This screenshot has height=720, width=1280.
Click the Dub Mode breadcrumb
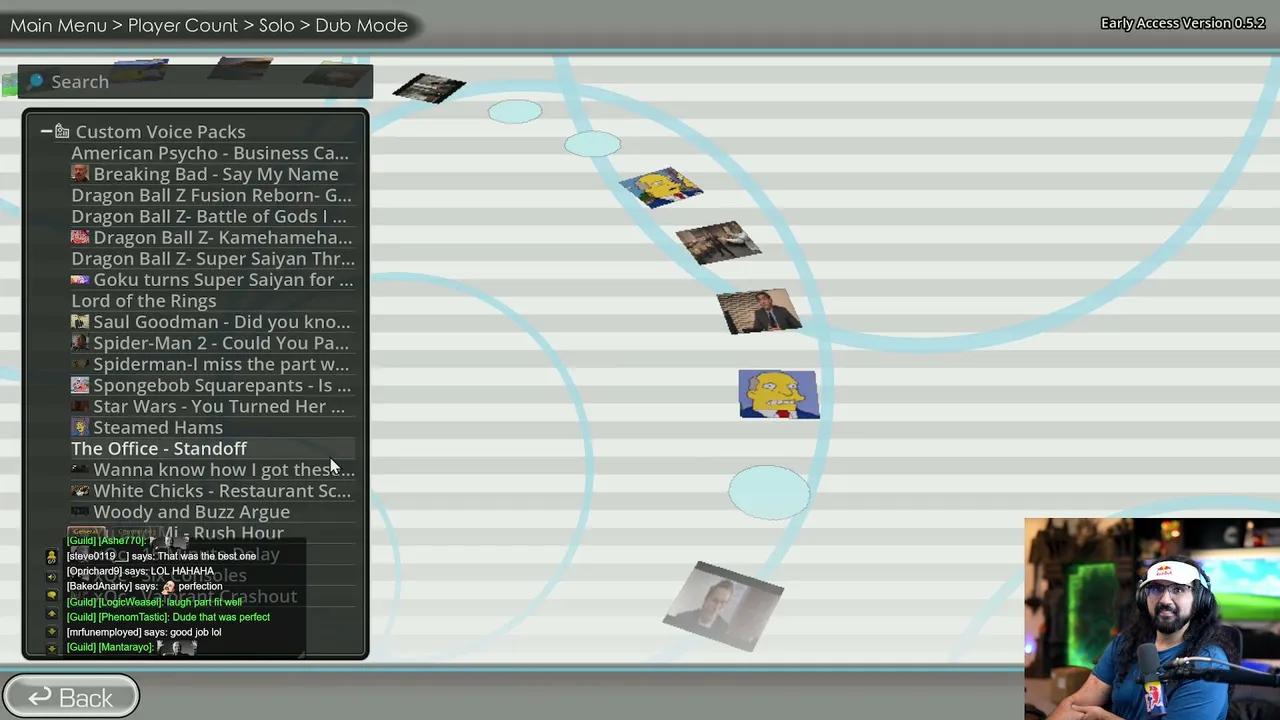click(x=361, y=25)
